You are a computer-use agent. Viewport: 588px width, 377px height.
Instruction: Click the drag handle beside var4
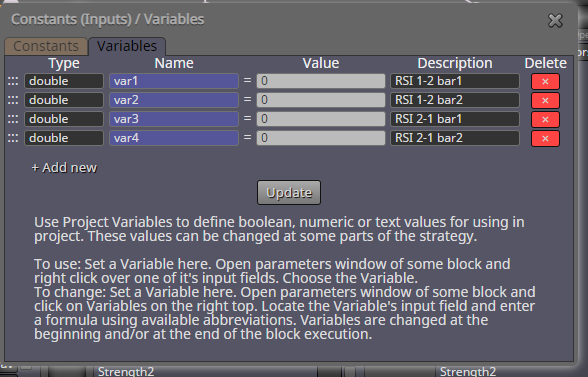pyautogui.click(x=13, y=138)
